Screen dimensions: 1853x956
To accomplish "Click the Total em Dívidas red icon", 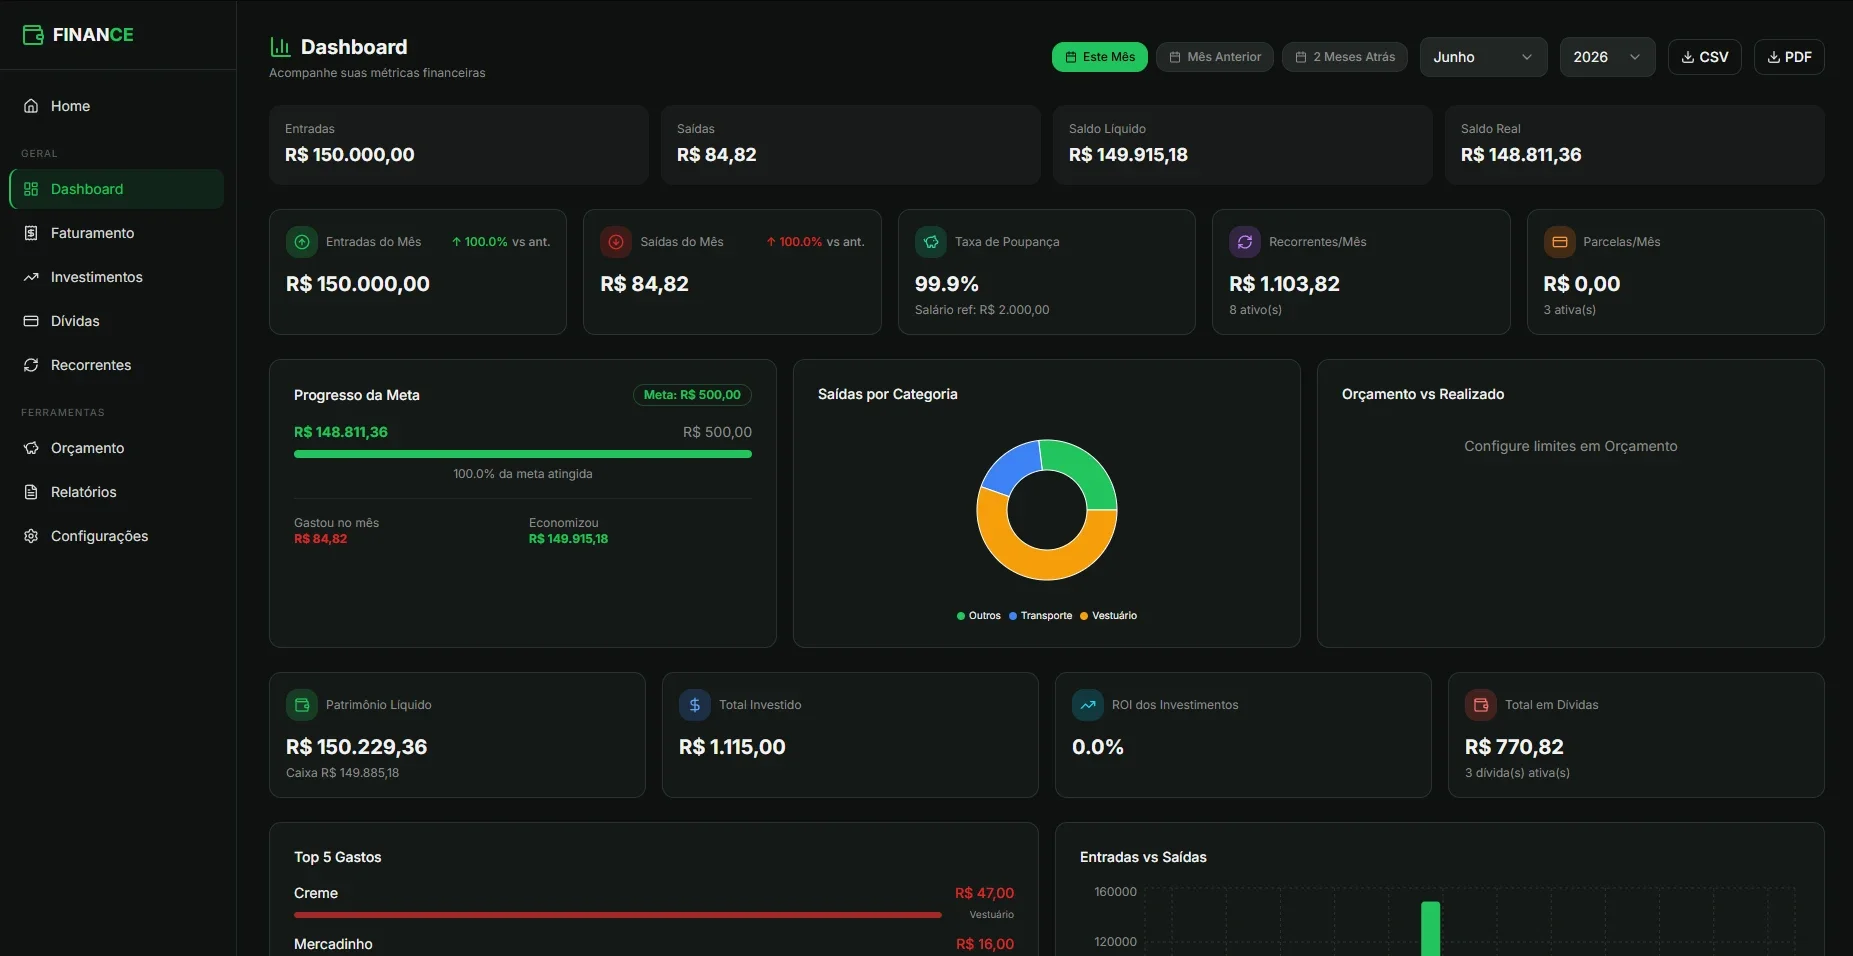I will [1481, 705].
